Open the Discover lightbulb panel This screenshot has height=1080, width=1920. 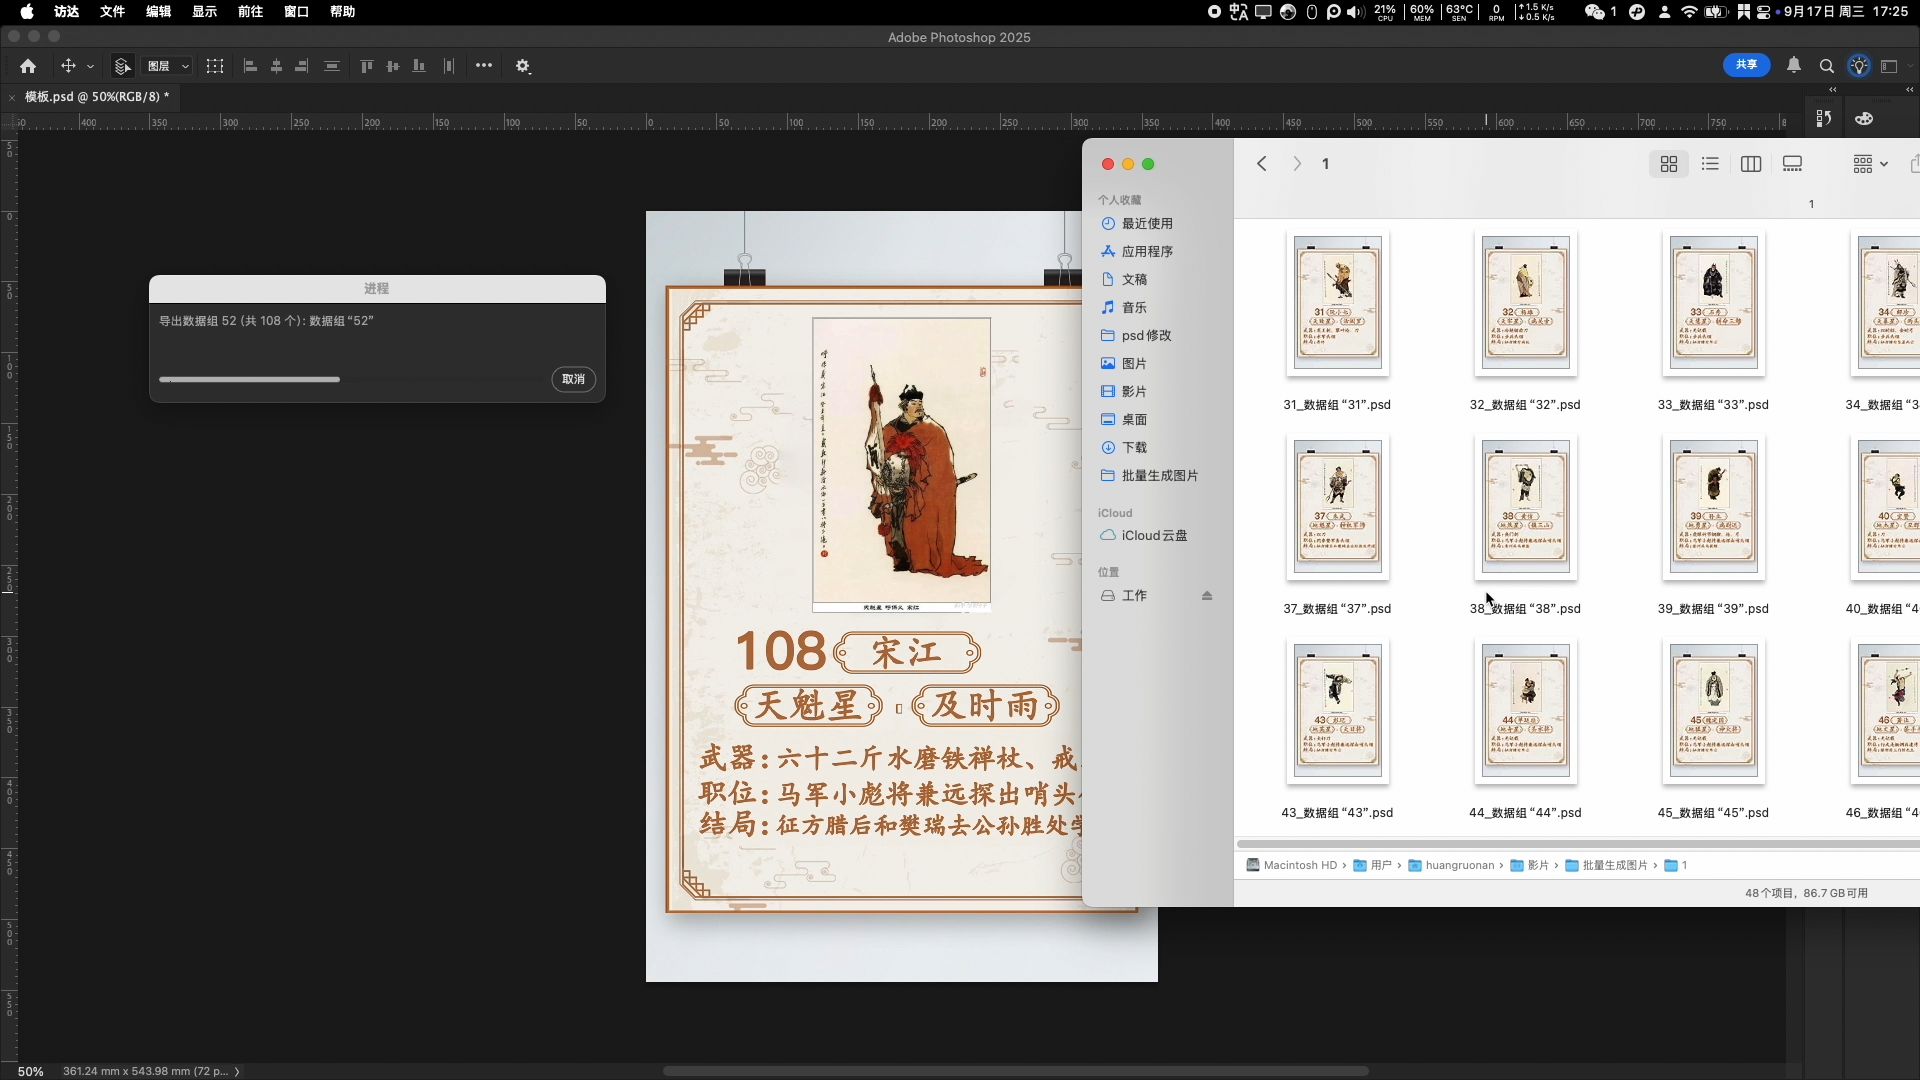coord(1859,66)
